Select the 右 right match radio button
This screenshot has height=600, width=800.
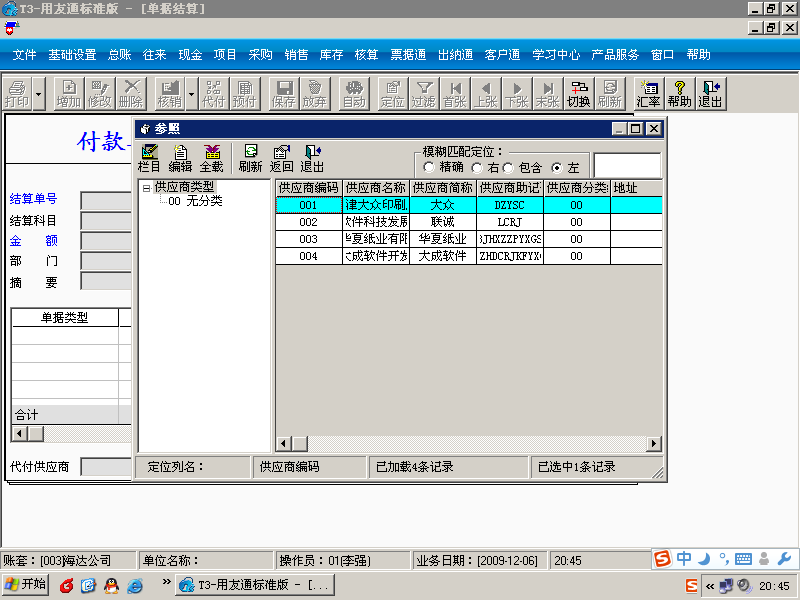click(x=477, y=167)
